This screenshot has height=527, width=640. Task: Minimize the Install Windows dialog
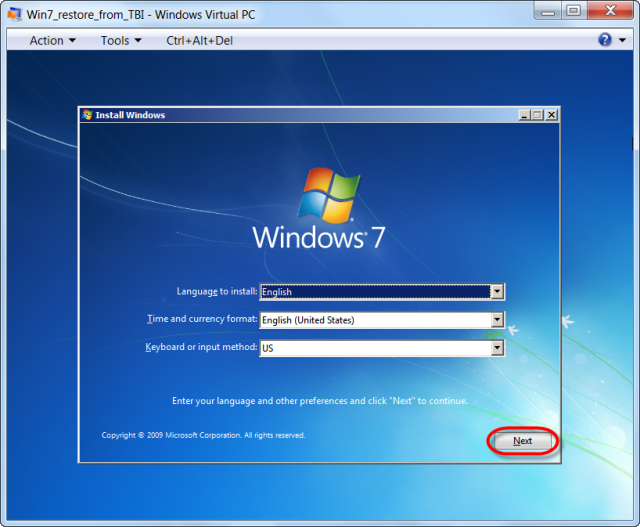click(x=524, y=115)
